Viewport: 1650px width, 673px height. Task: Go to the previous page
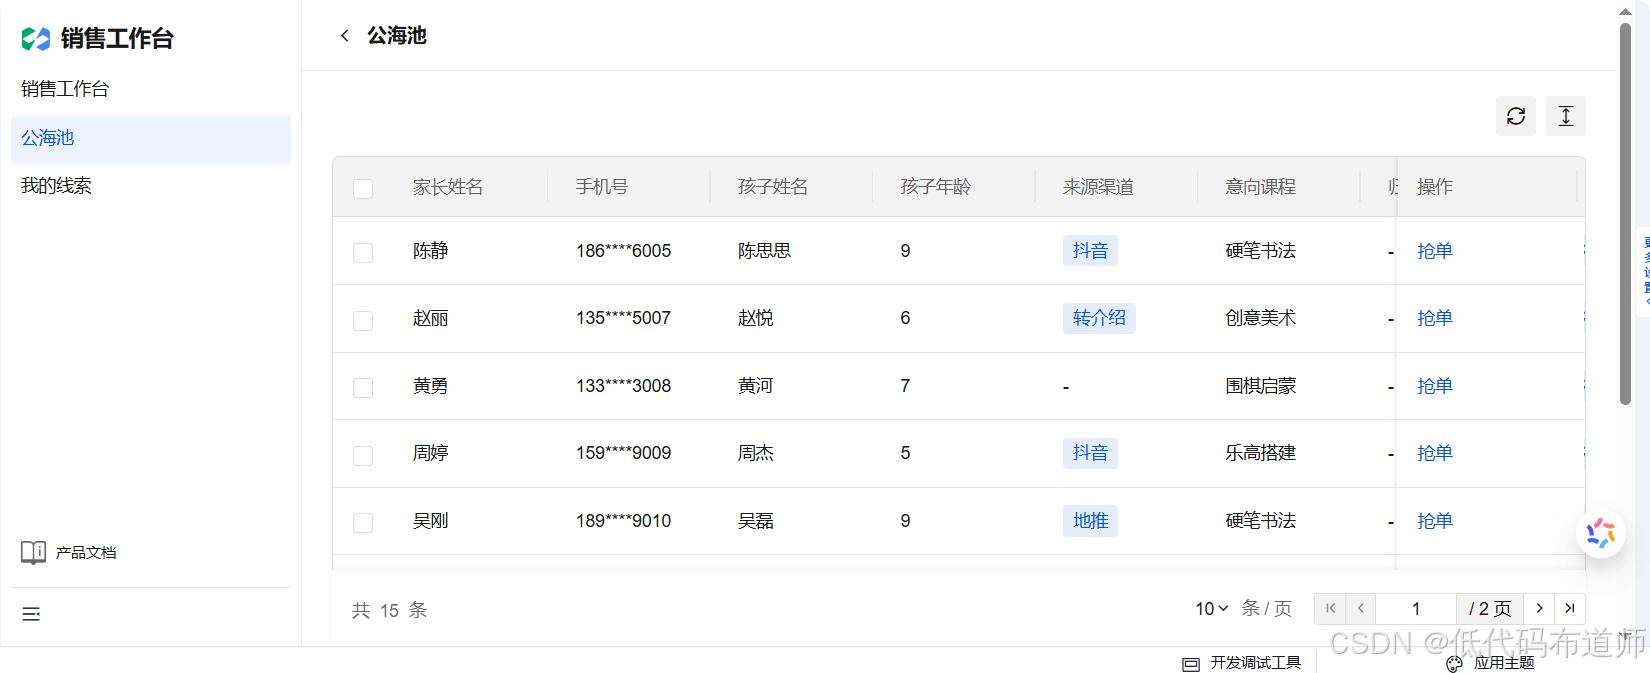click(1361, 608)
